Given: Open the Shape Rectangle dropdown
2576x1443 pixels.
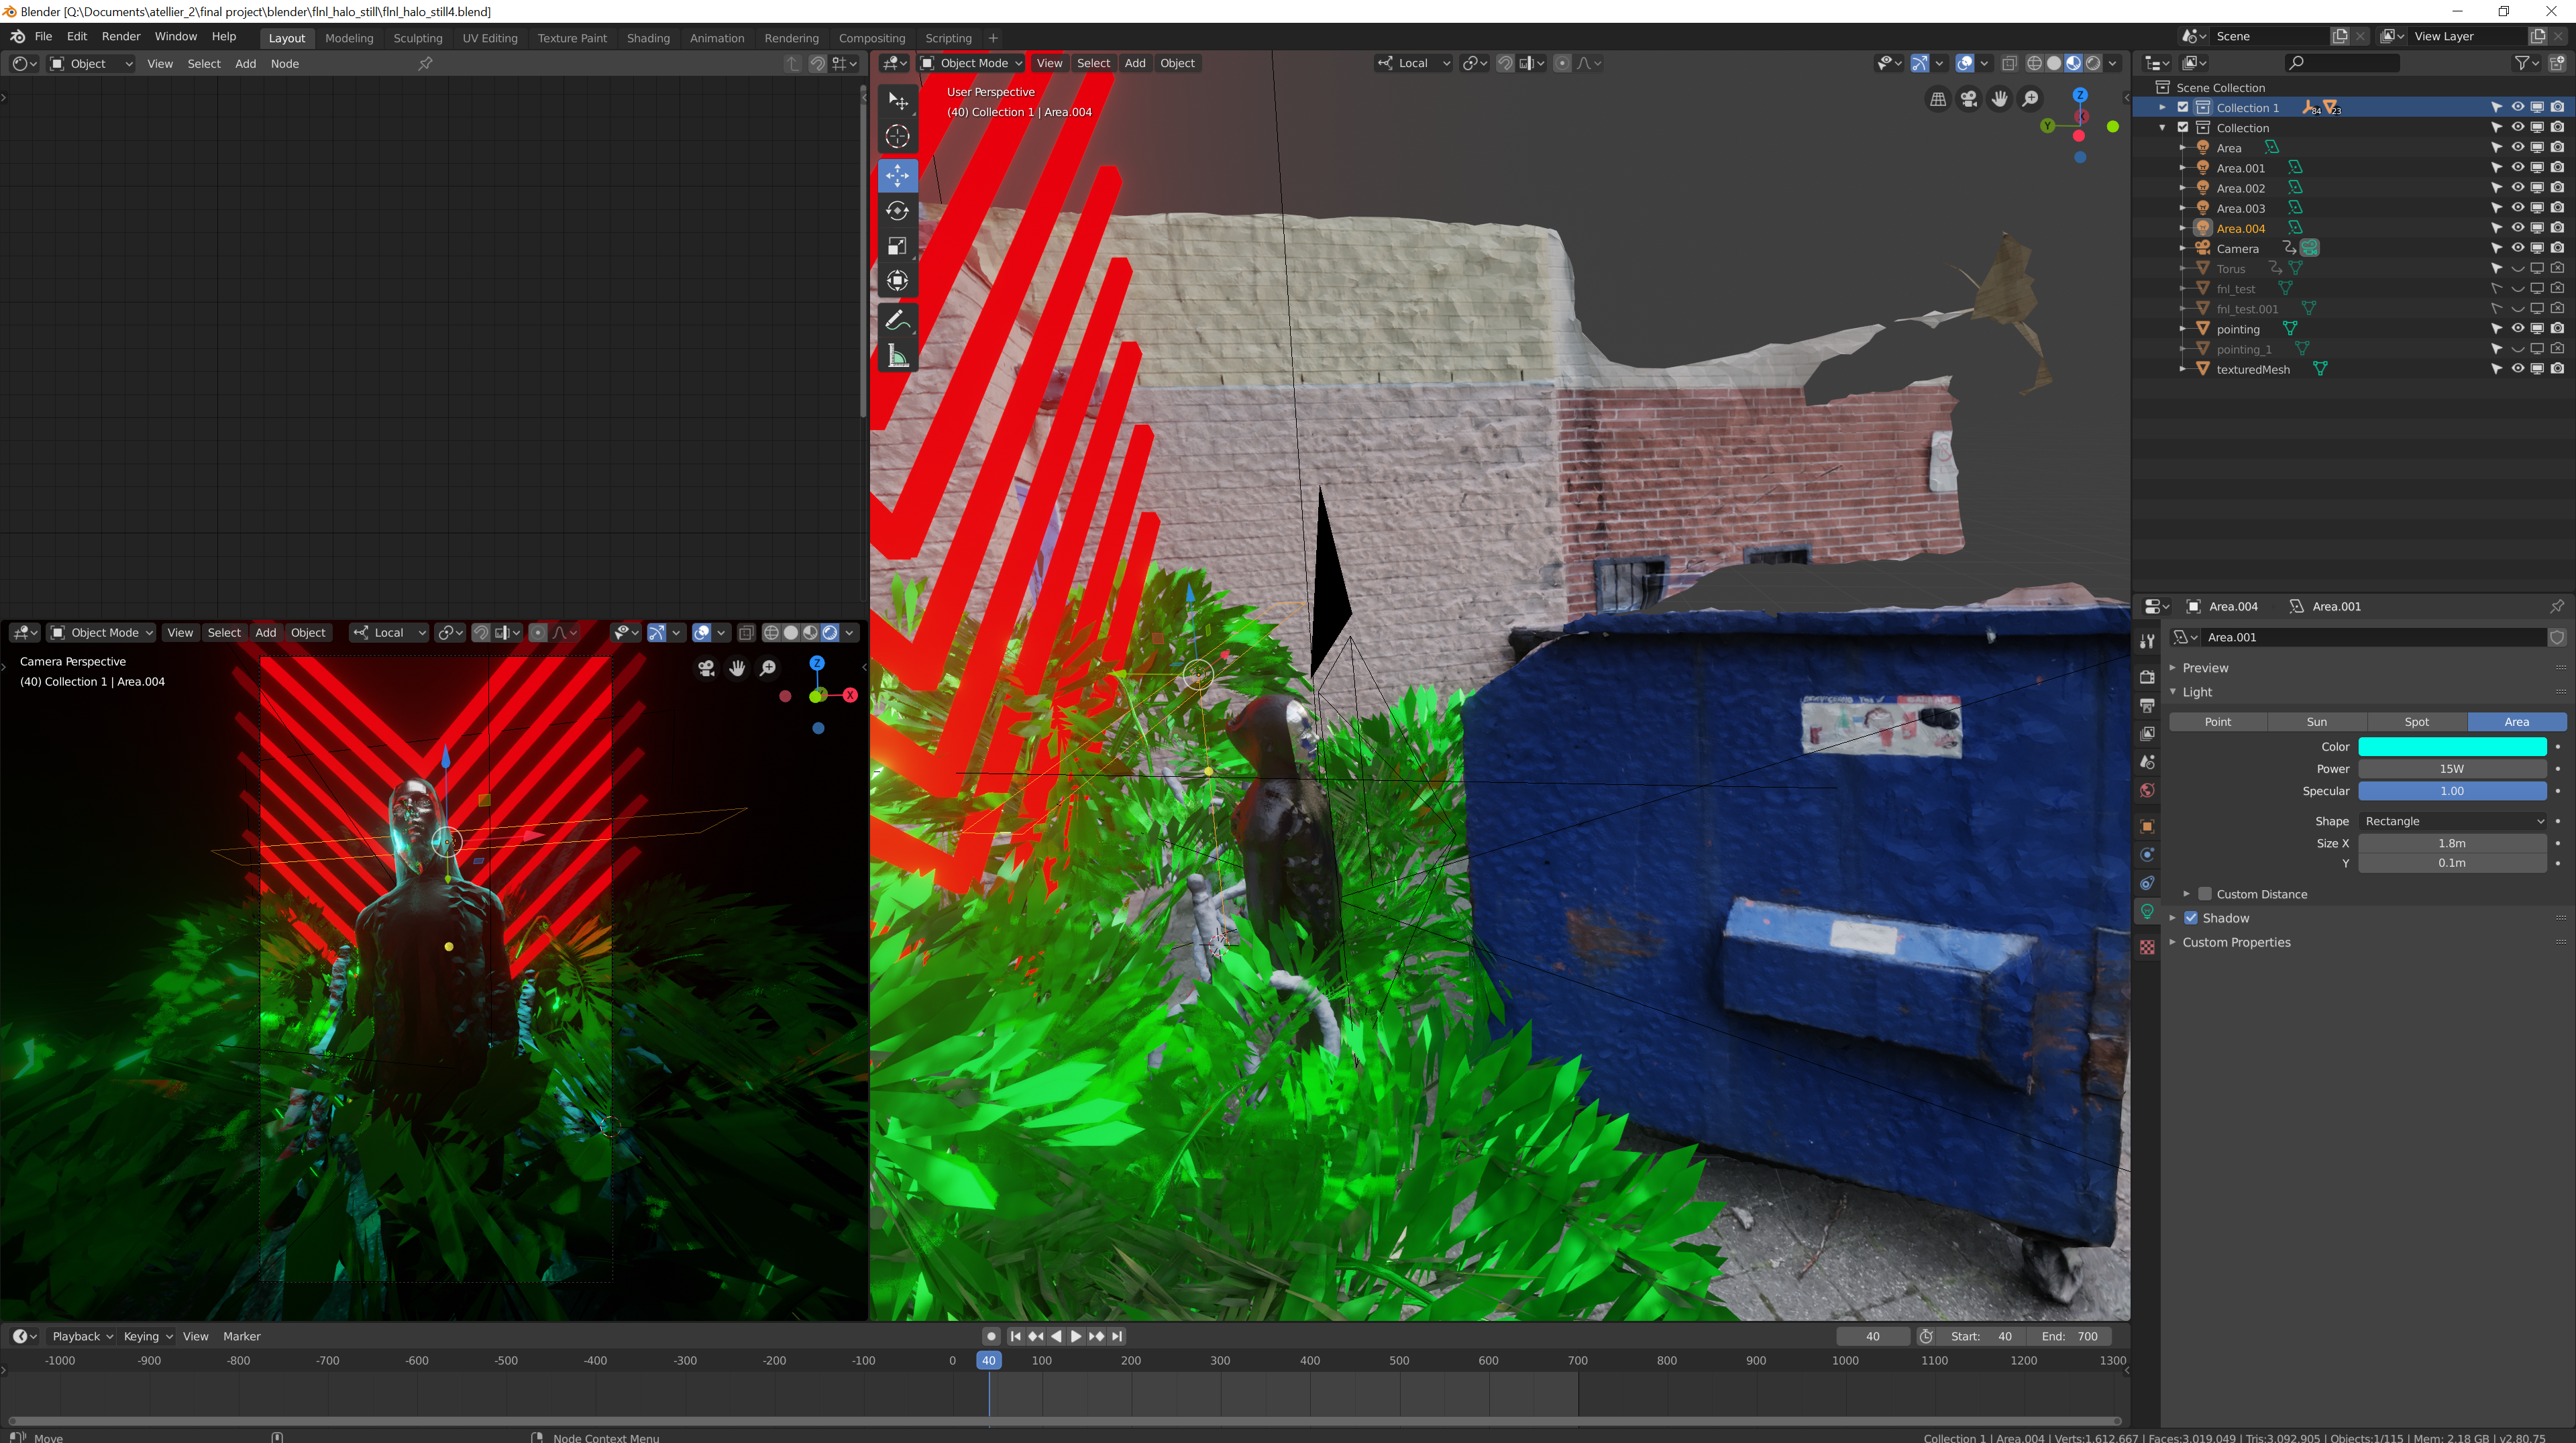Looking at the screenshot, I should click(2452, 821).
